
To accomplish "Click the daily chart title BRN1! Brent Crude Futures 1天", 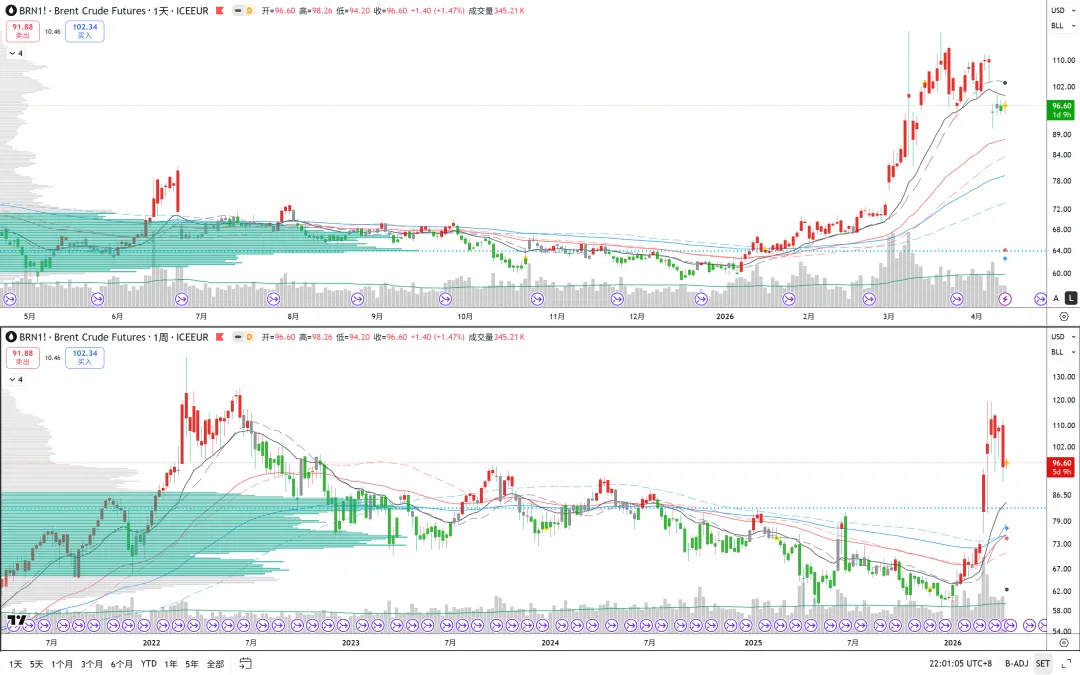I will pos(114,10).
